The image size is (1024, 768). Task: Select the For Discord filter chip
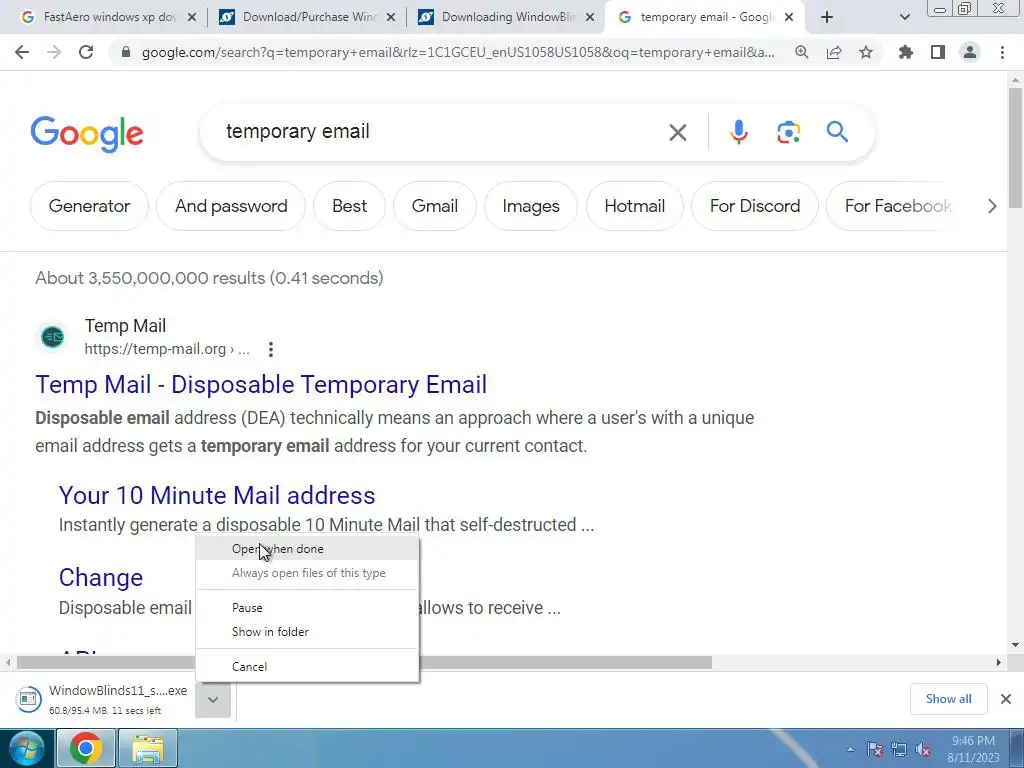755,206
